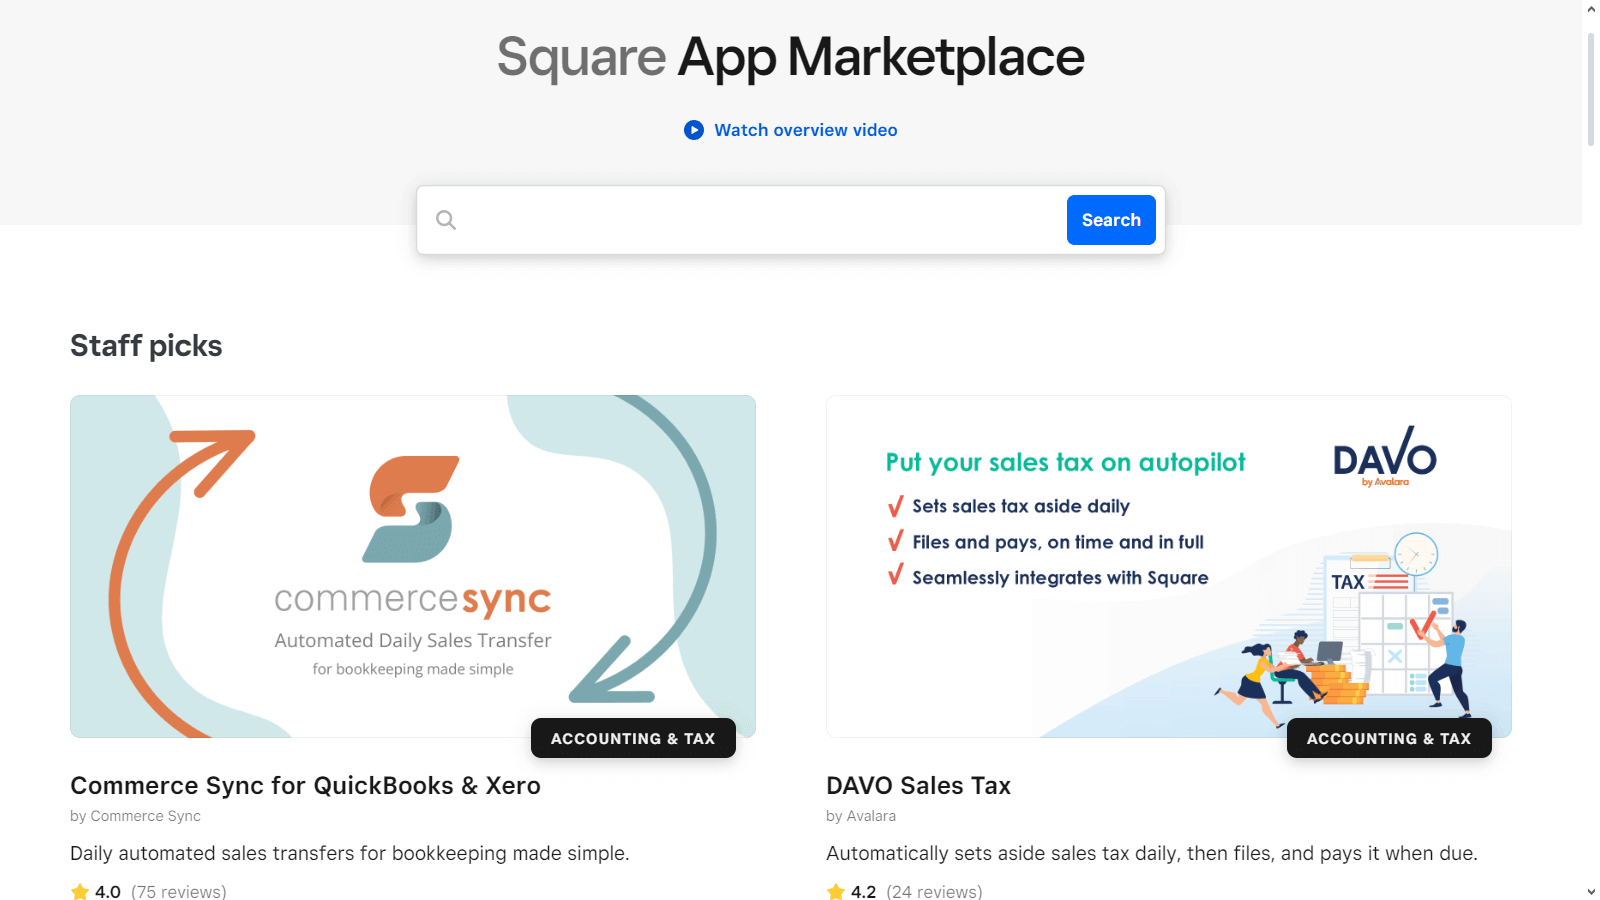Click the star rating icon for Commerce Sync

80,892
